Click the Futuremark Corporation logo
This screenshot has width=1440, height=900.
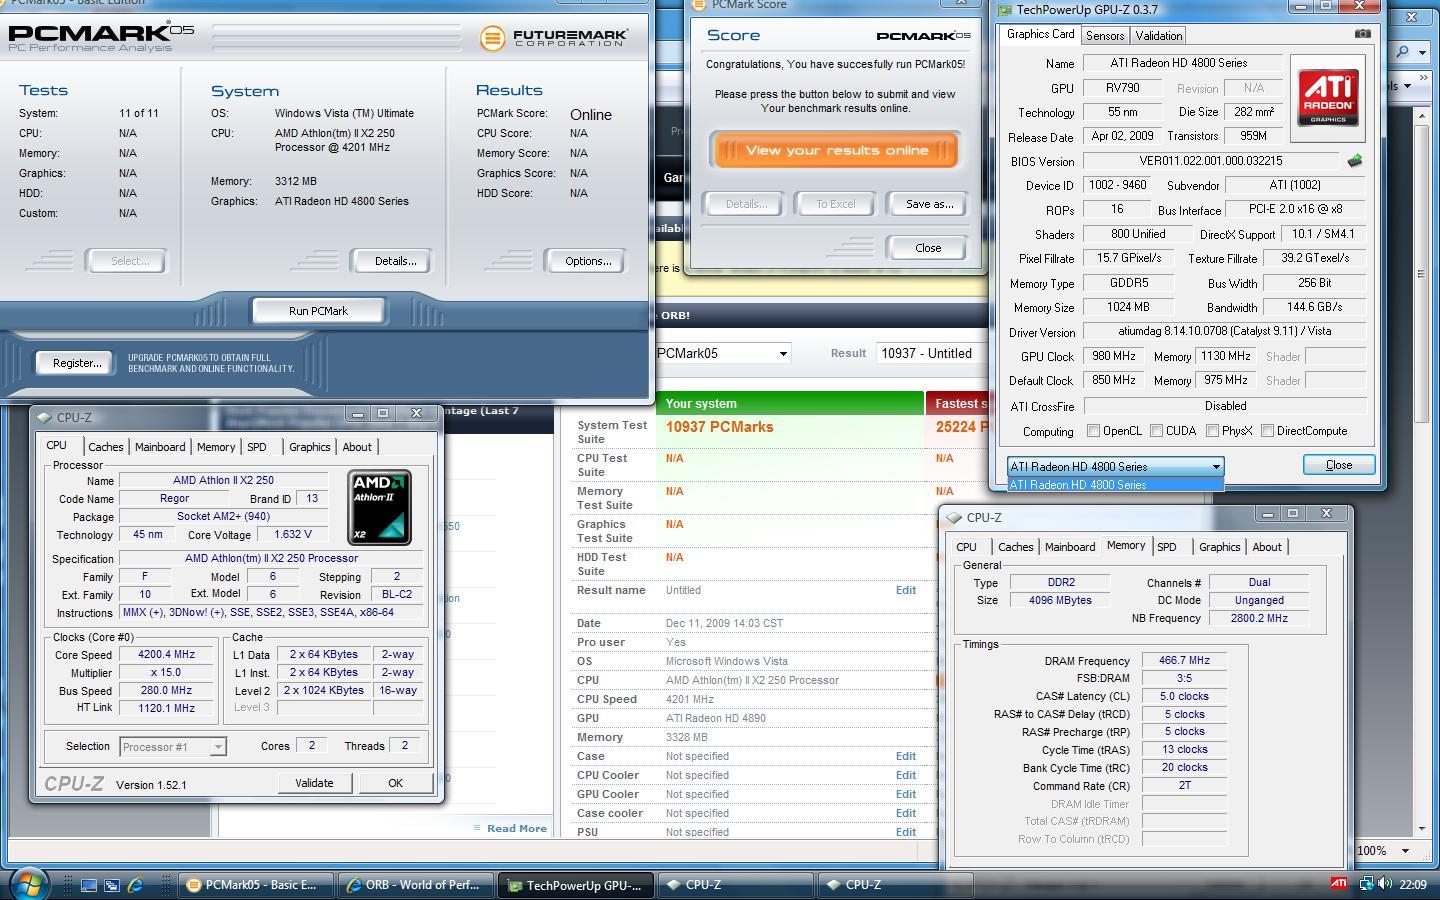(x=553, y=38)
